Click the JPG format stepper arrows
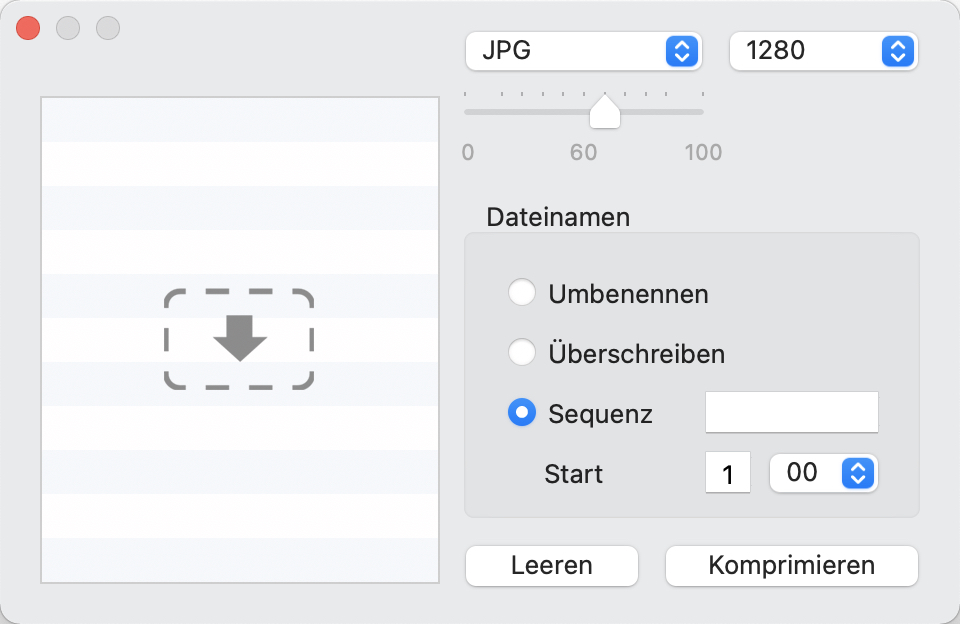Screen dimensions: 960x624 pos(681,51)
